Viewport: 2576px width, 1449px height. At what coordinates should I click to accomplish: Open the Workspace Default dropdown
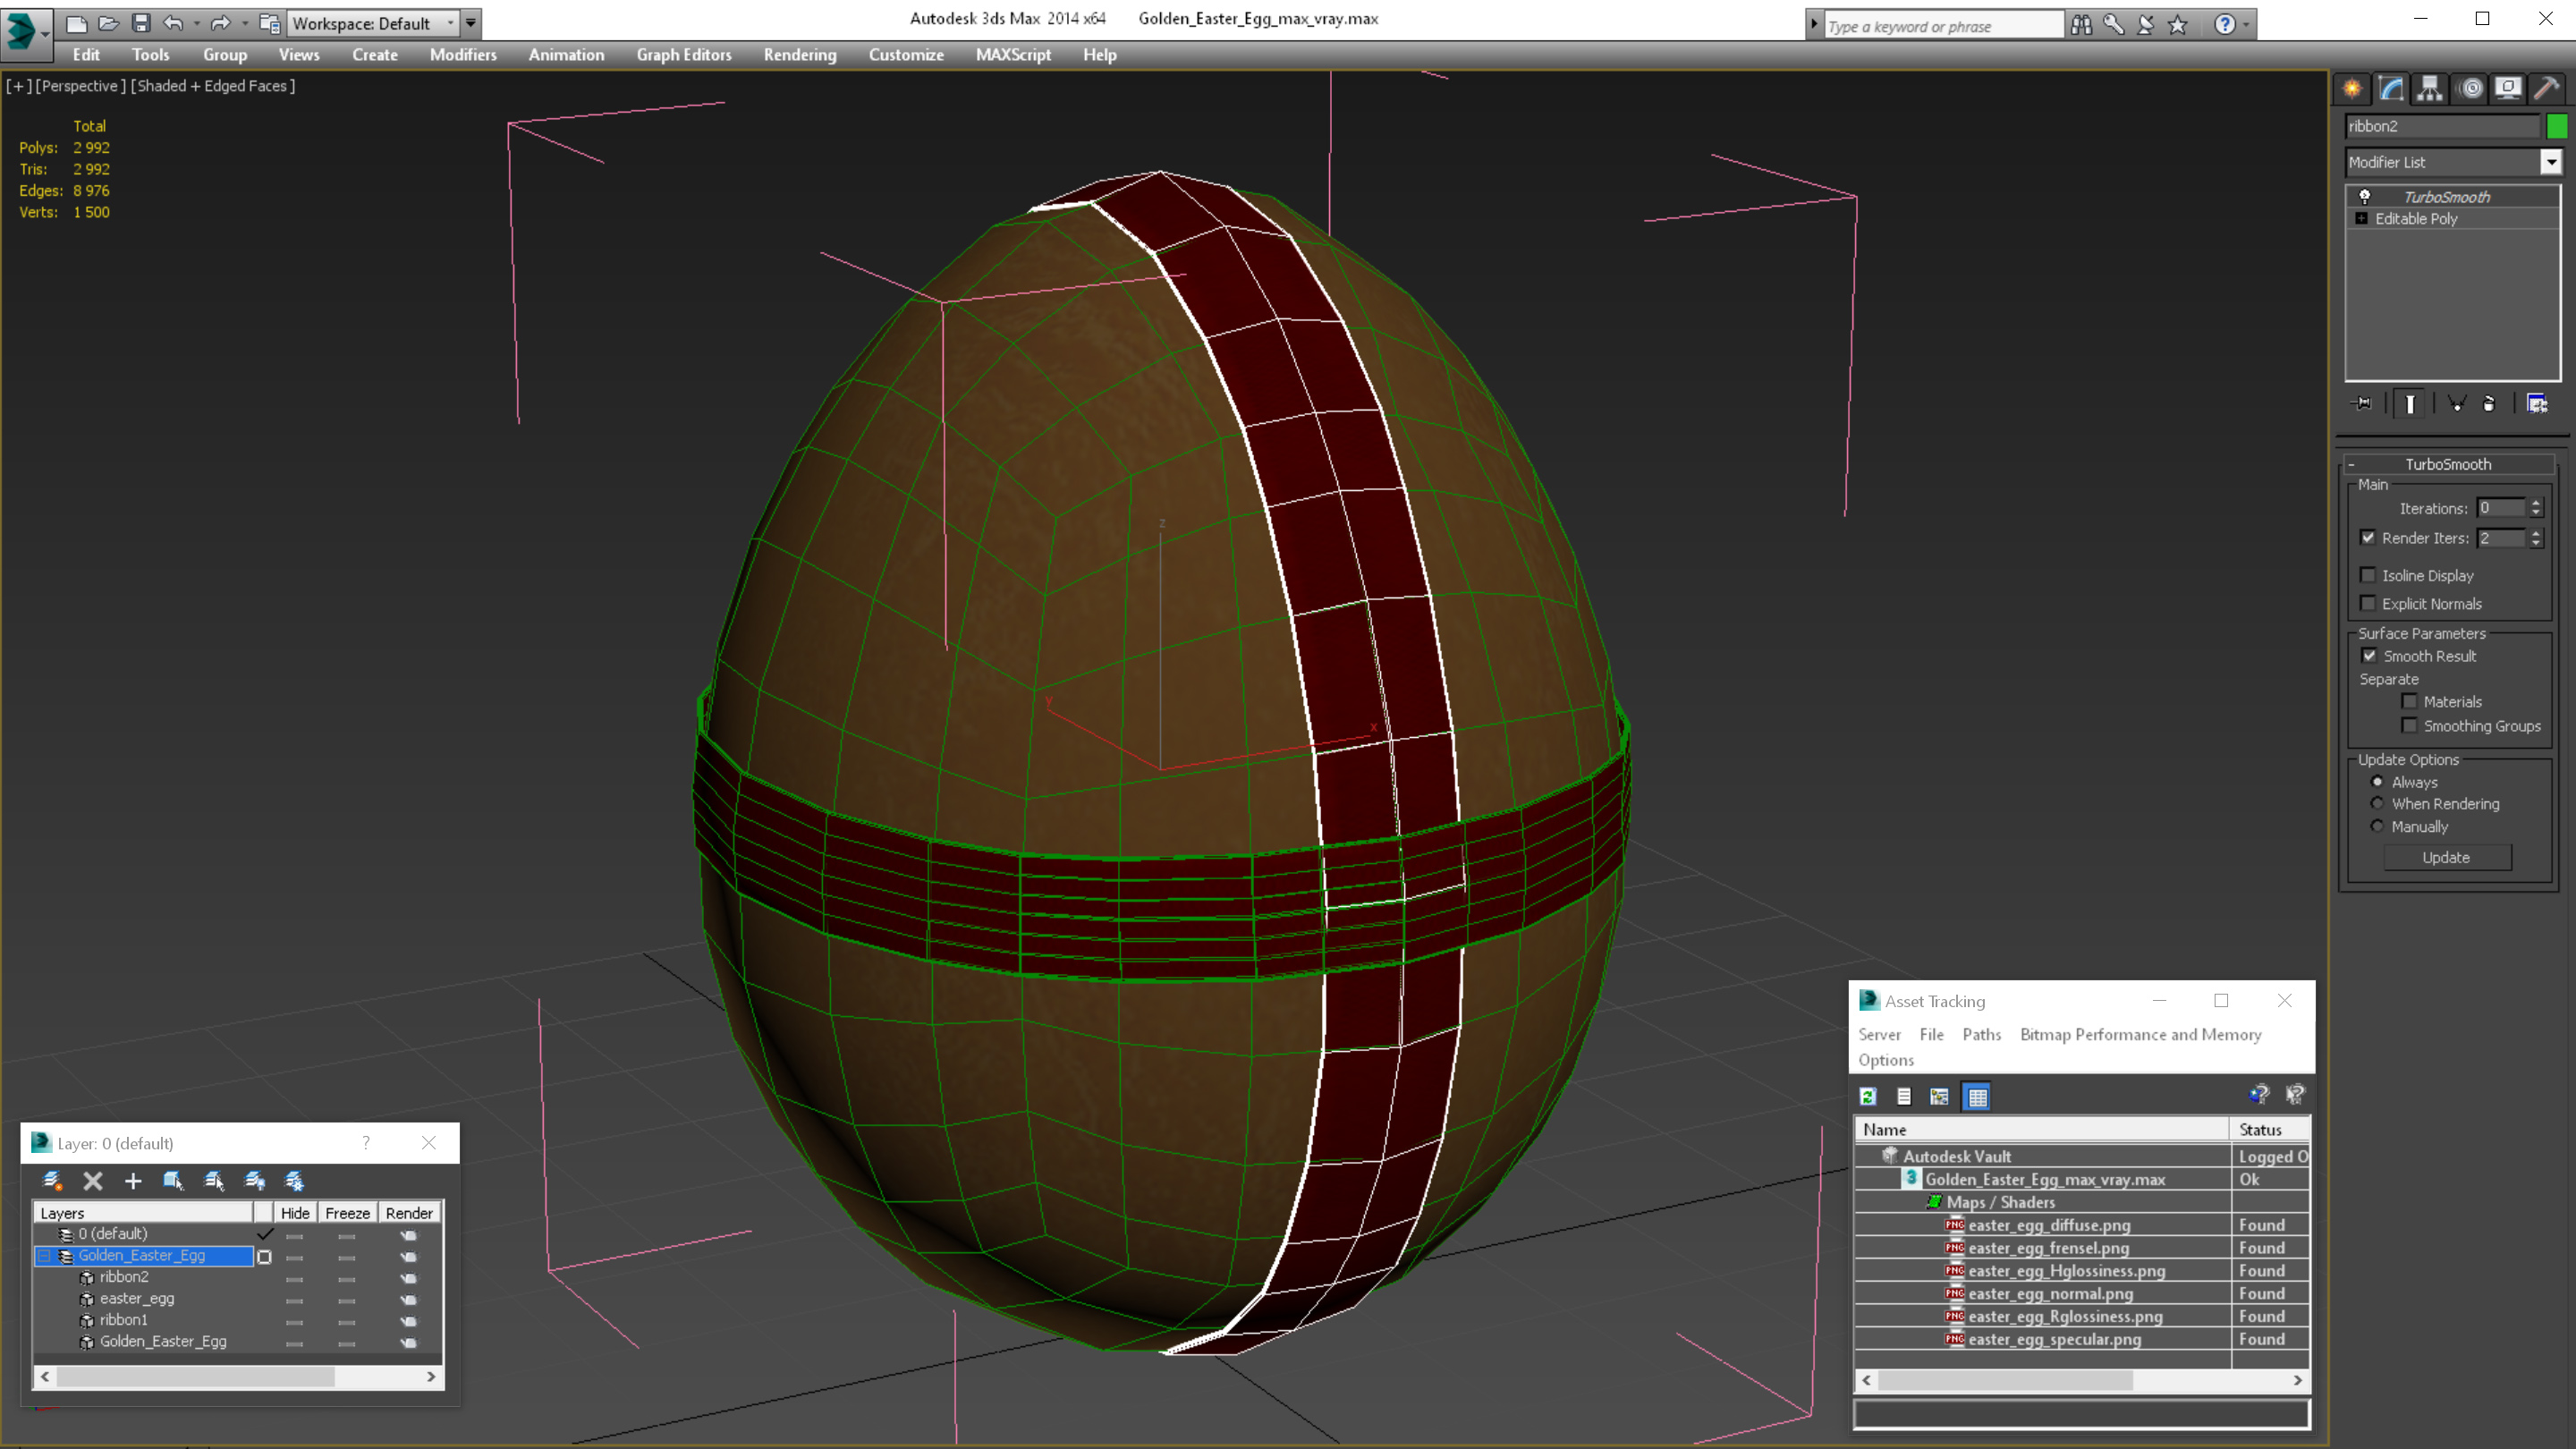tap(372, 23)
